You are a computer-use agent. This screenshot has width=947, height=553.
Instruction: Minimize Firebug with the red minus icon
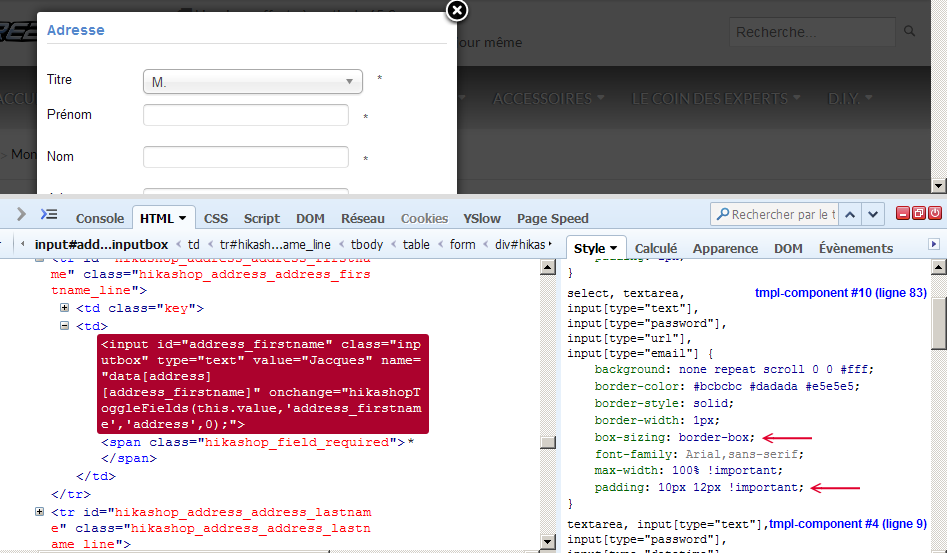[903, 213]
